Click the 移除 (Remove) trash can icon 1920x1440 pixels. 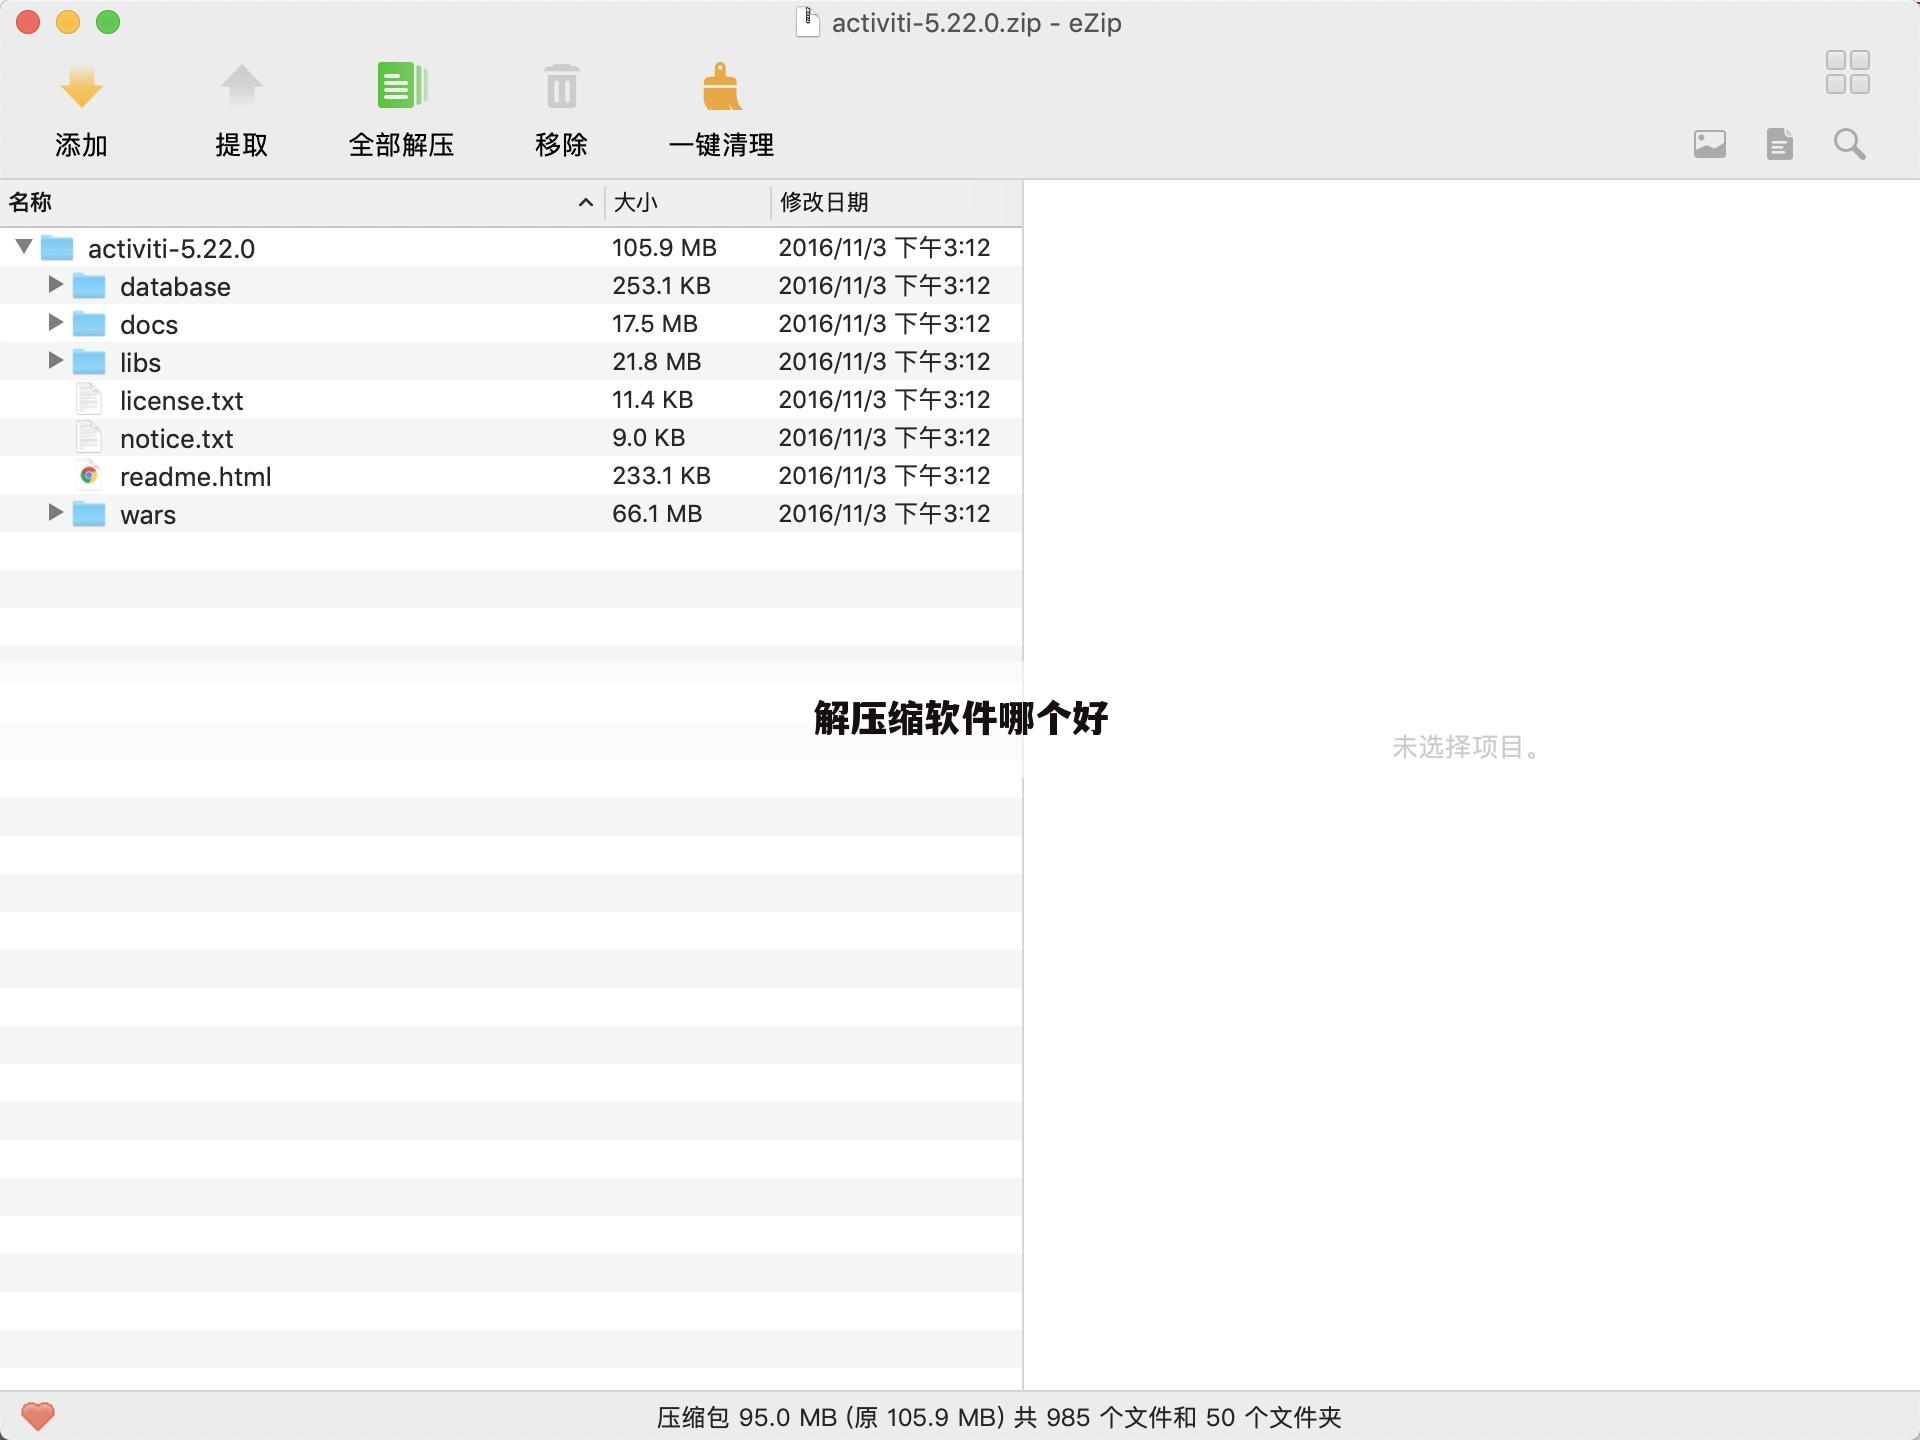coord(561,87)
